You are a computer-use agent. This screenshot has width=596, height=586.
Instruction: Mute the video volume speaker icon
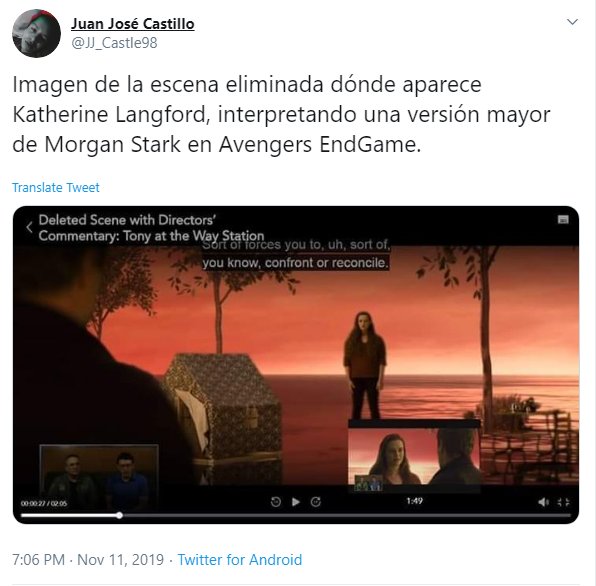coord(543,502)
